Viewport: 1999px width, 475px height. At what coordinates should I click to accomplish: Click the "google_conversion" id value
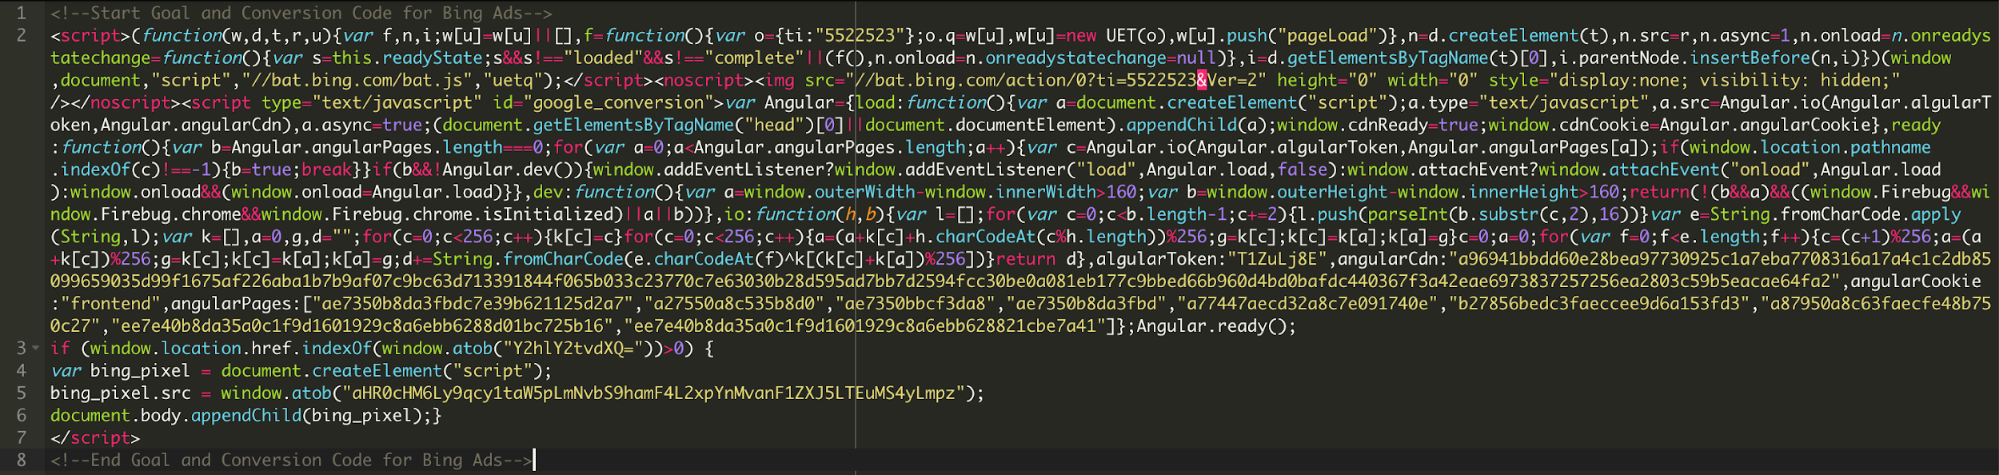616,102
